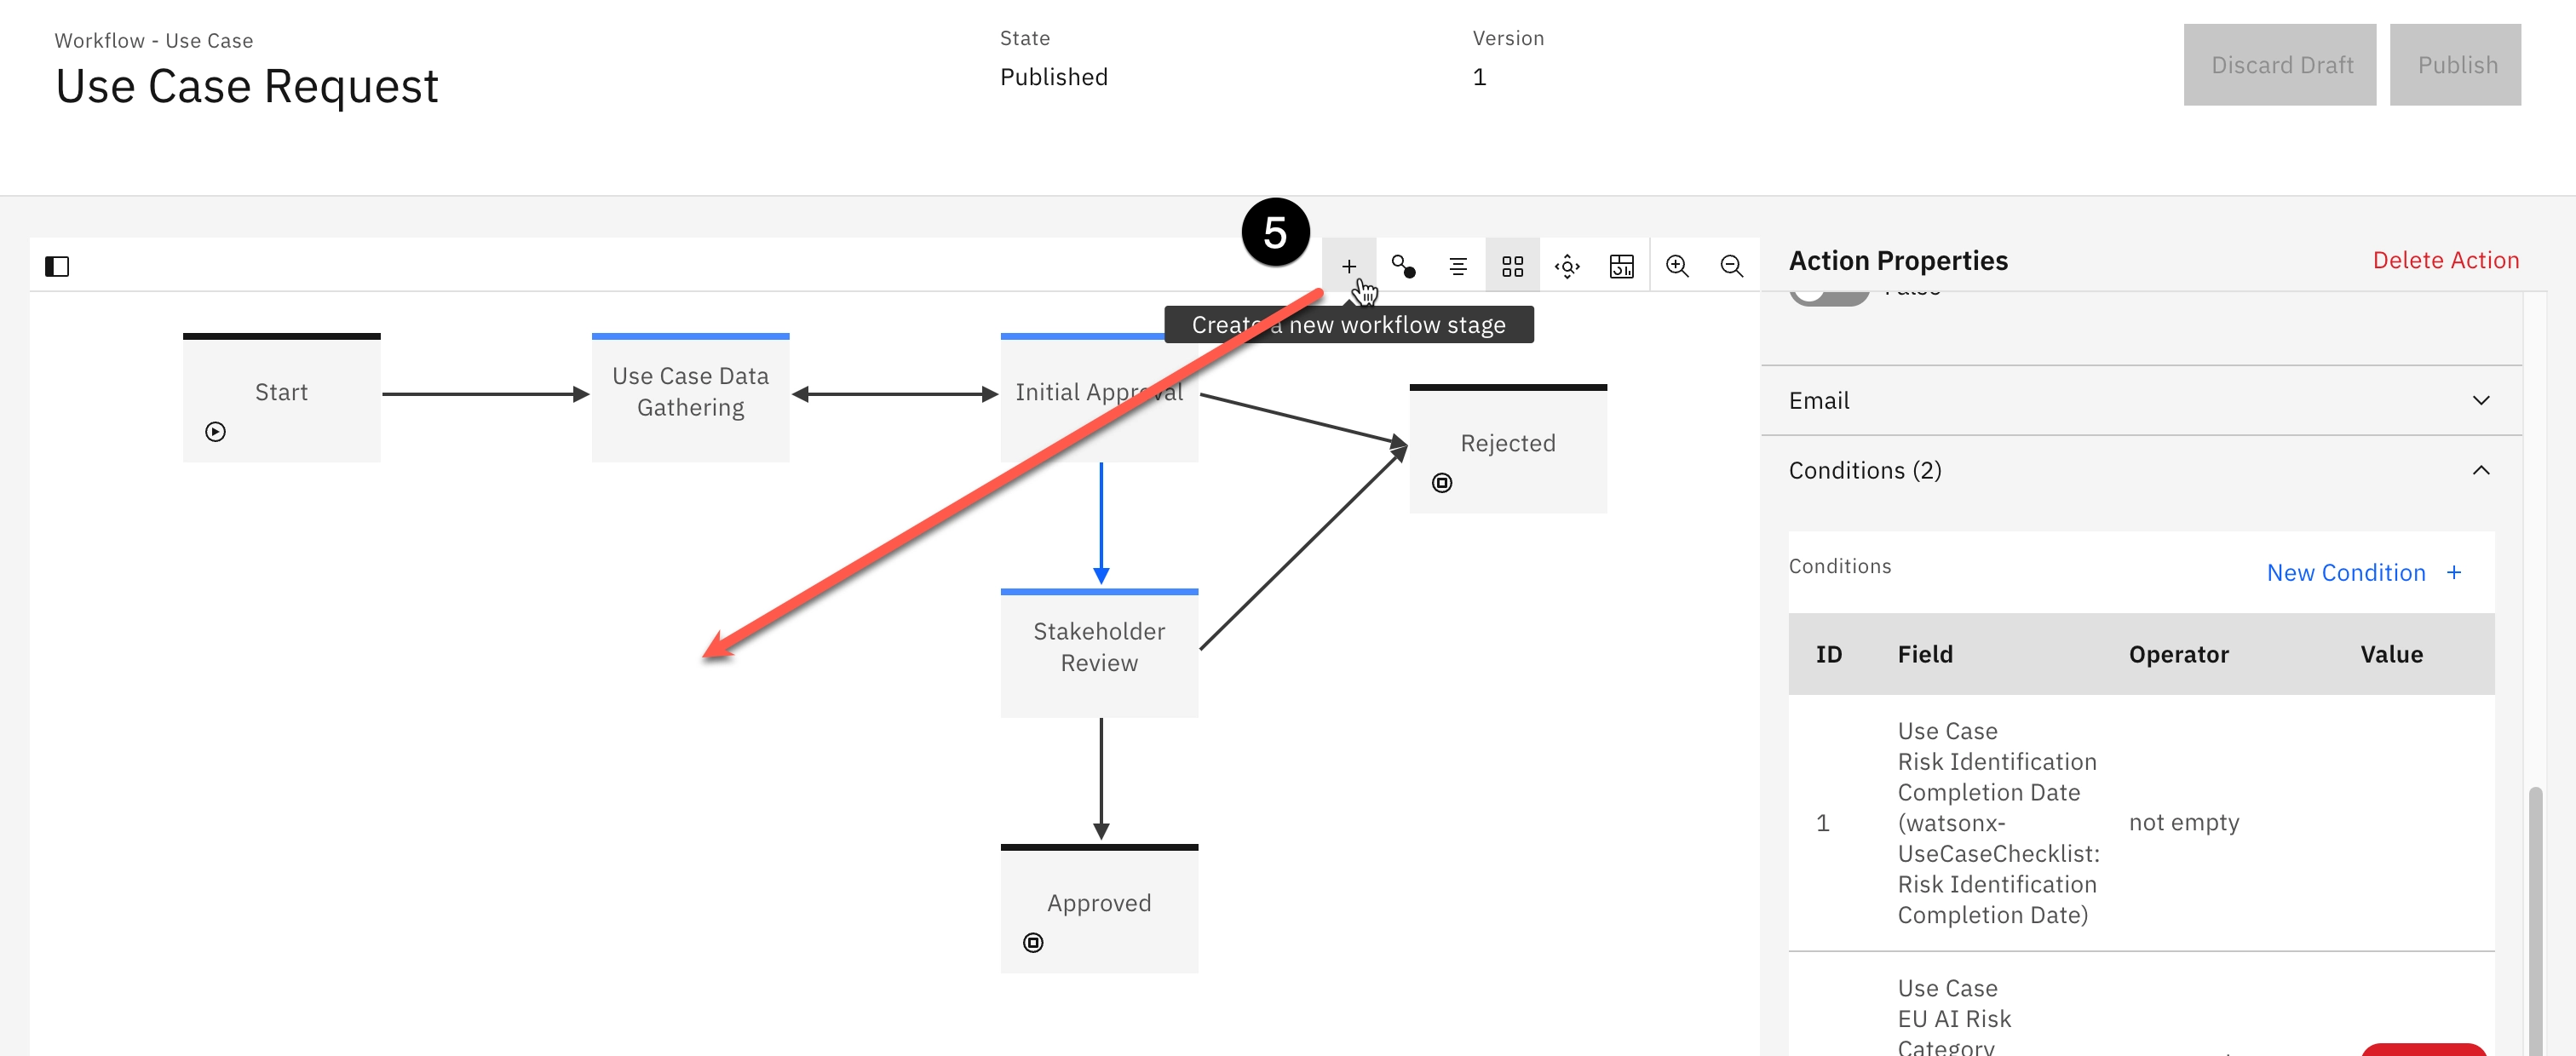Image resolution: width=2576 pixels, height=1056 pixels.
Task: Click the Field column header
Action: pos(1924,655)
